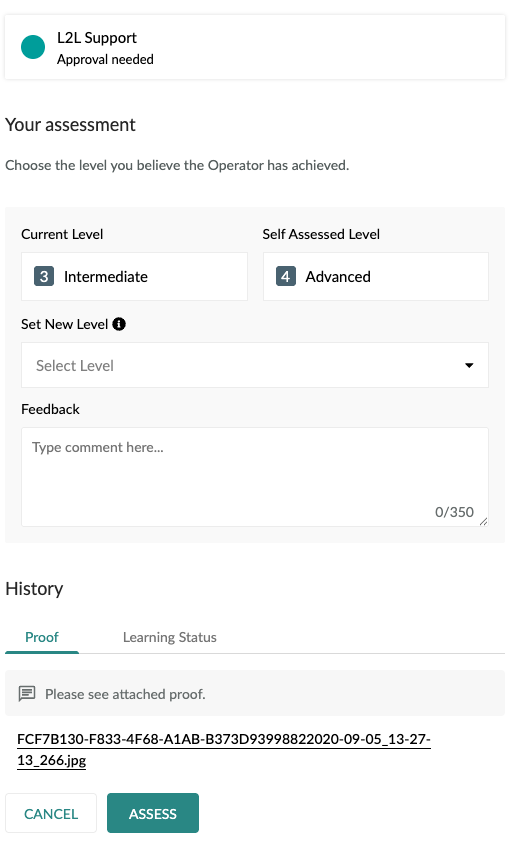This screenshot has width=510, height=841.
Task: Select the Proof tab
Action: click(42, 637)
